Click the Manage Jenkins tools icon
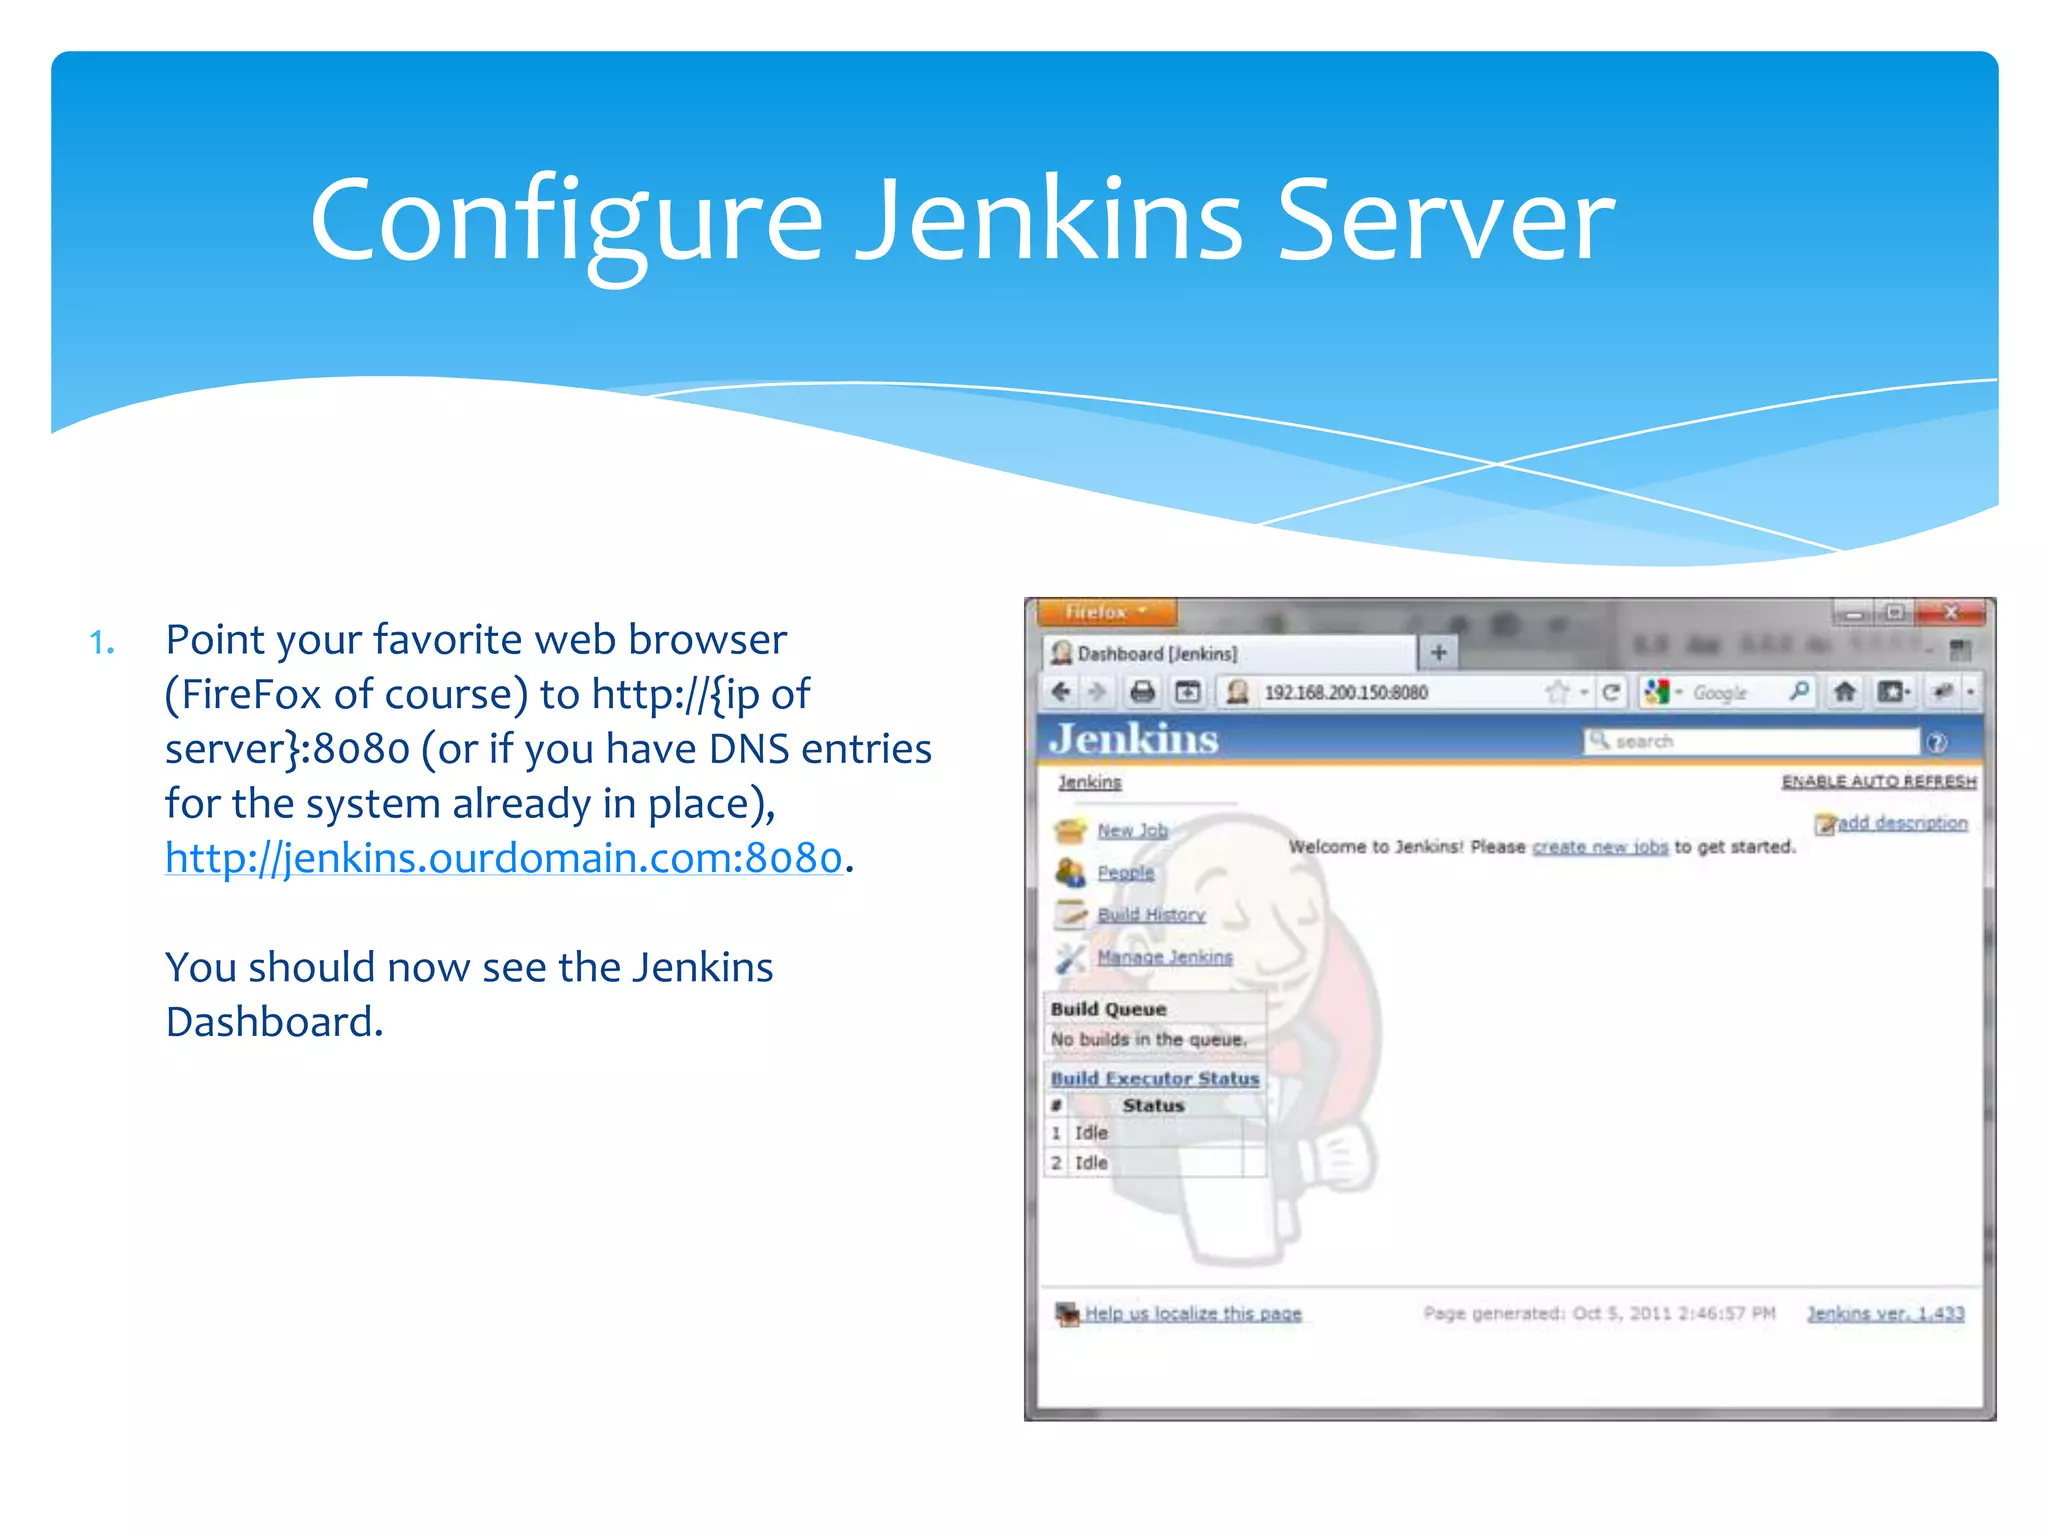This screenshot has width=2048, height=1536. tap(1070, 957)
